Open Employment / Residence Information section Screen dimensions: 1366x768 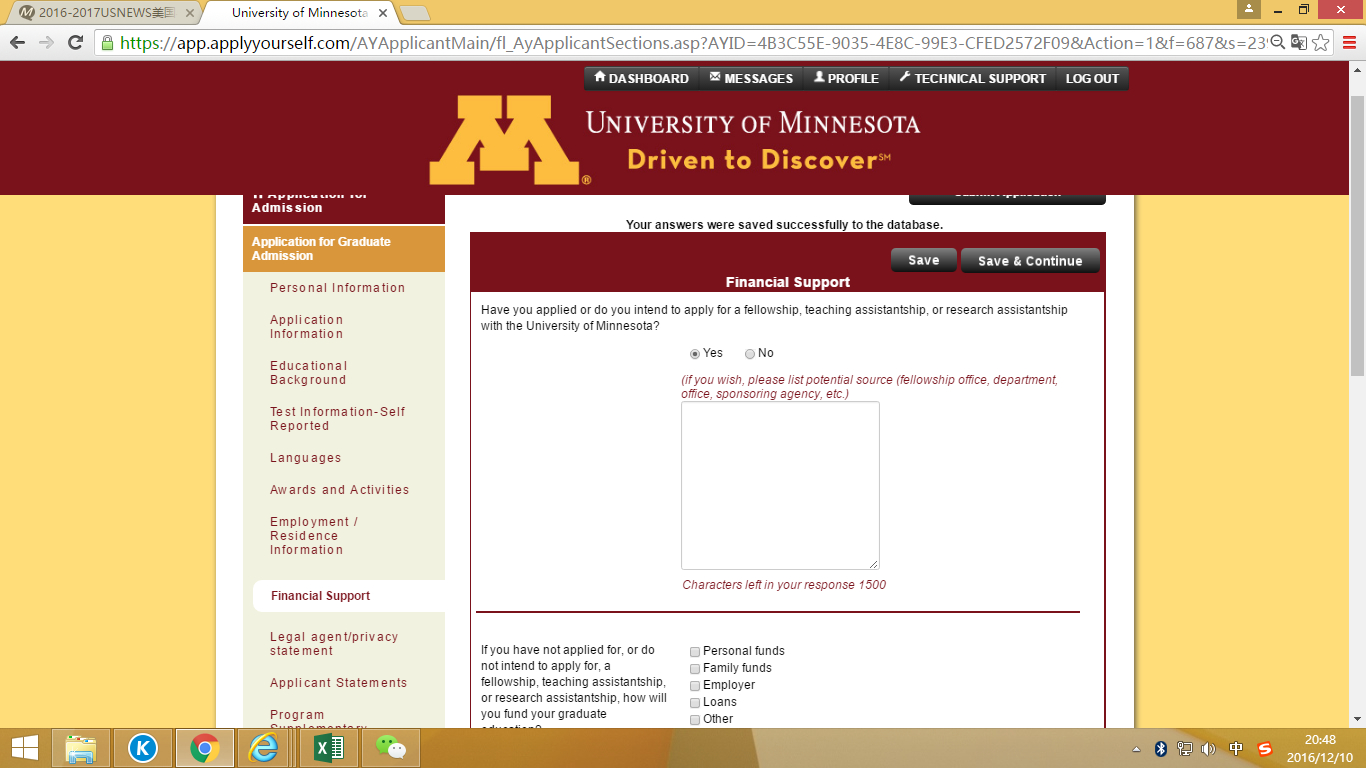[314, 536]
